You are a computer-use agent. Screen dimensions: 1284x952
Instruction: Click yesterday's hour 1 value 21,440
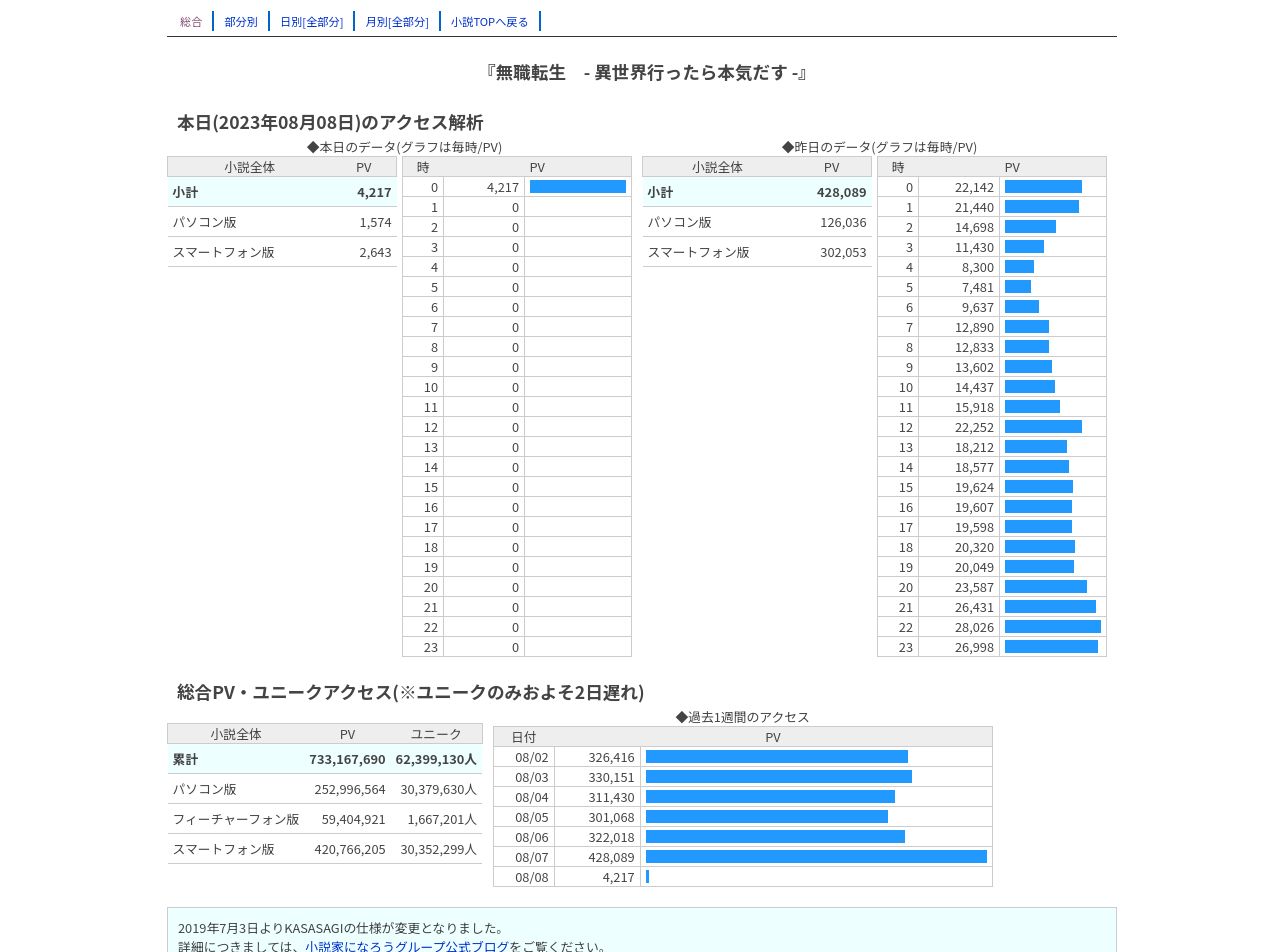pos(974,207)
